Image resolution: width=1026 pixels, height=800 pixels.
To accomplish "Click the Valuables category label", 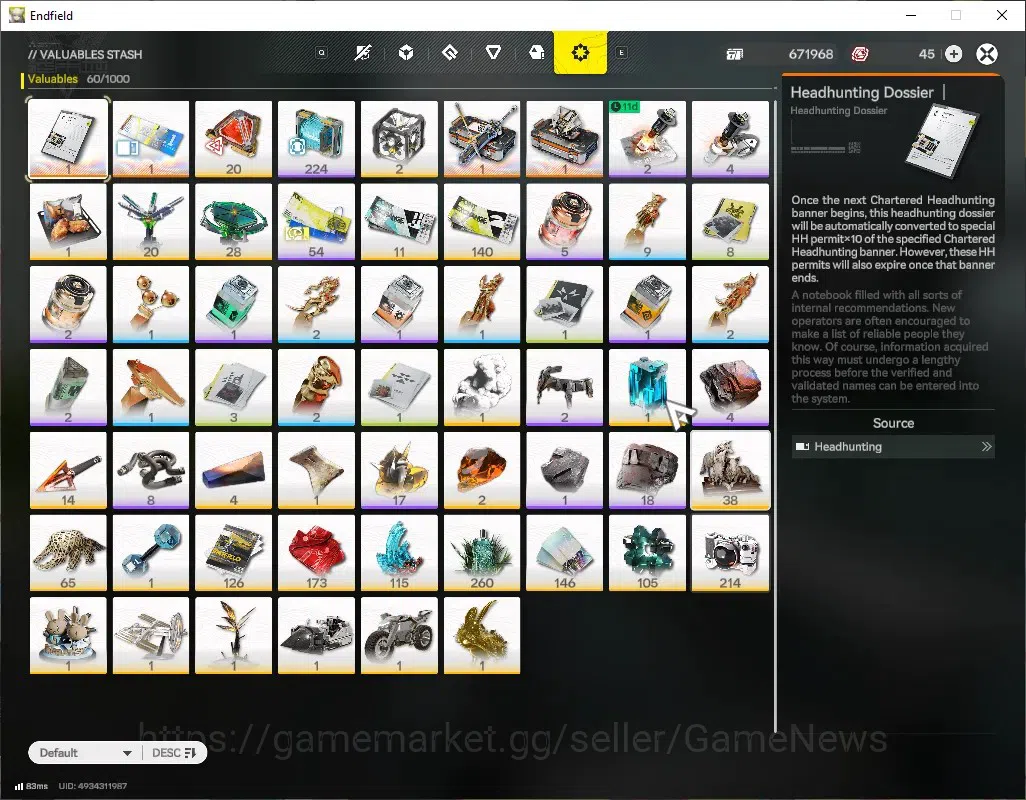I will [x=52, y=79].
